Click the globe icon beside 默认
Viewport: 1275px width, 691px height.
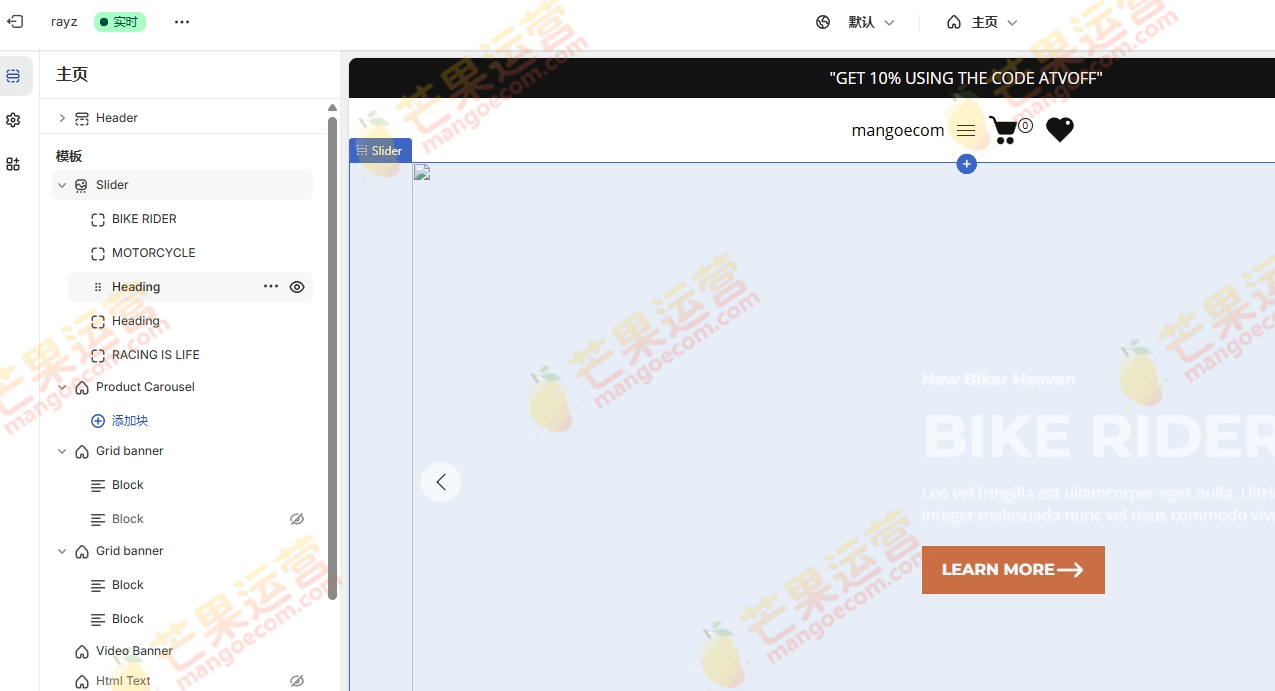tap(823, 22)
